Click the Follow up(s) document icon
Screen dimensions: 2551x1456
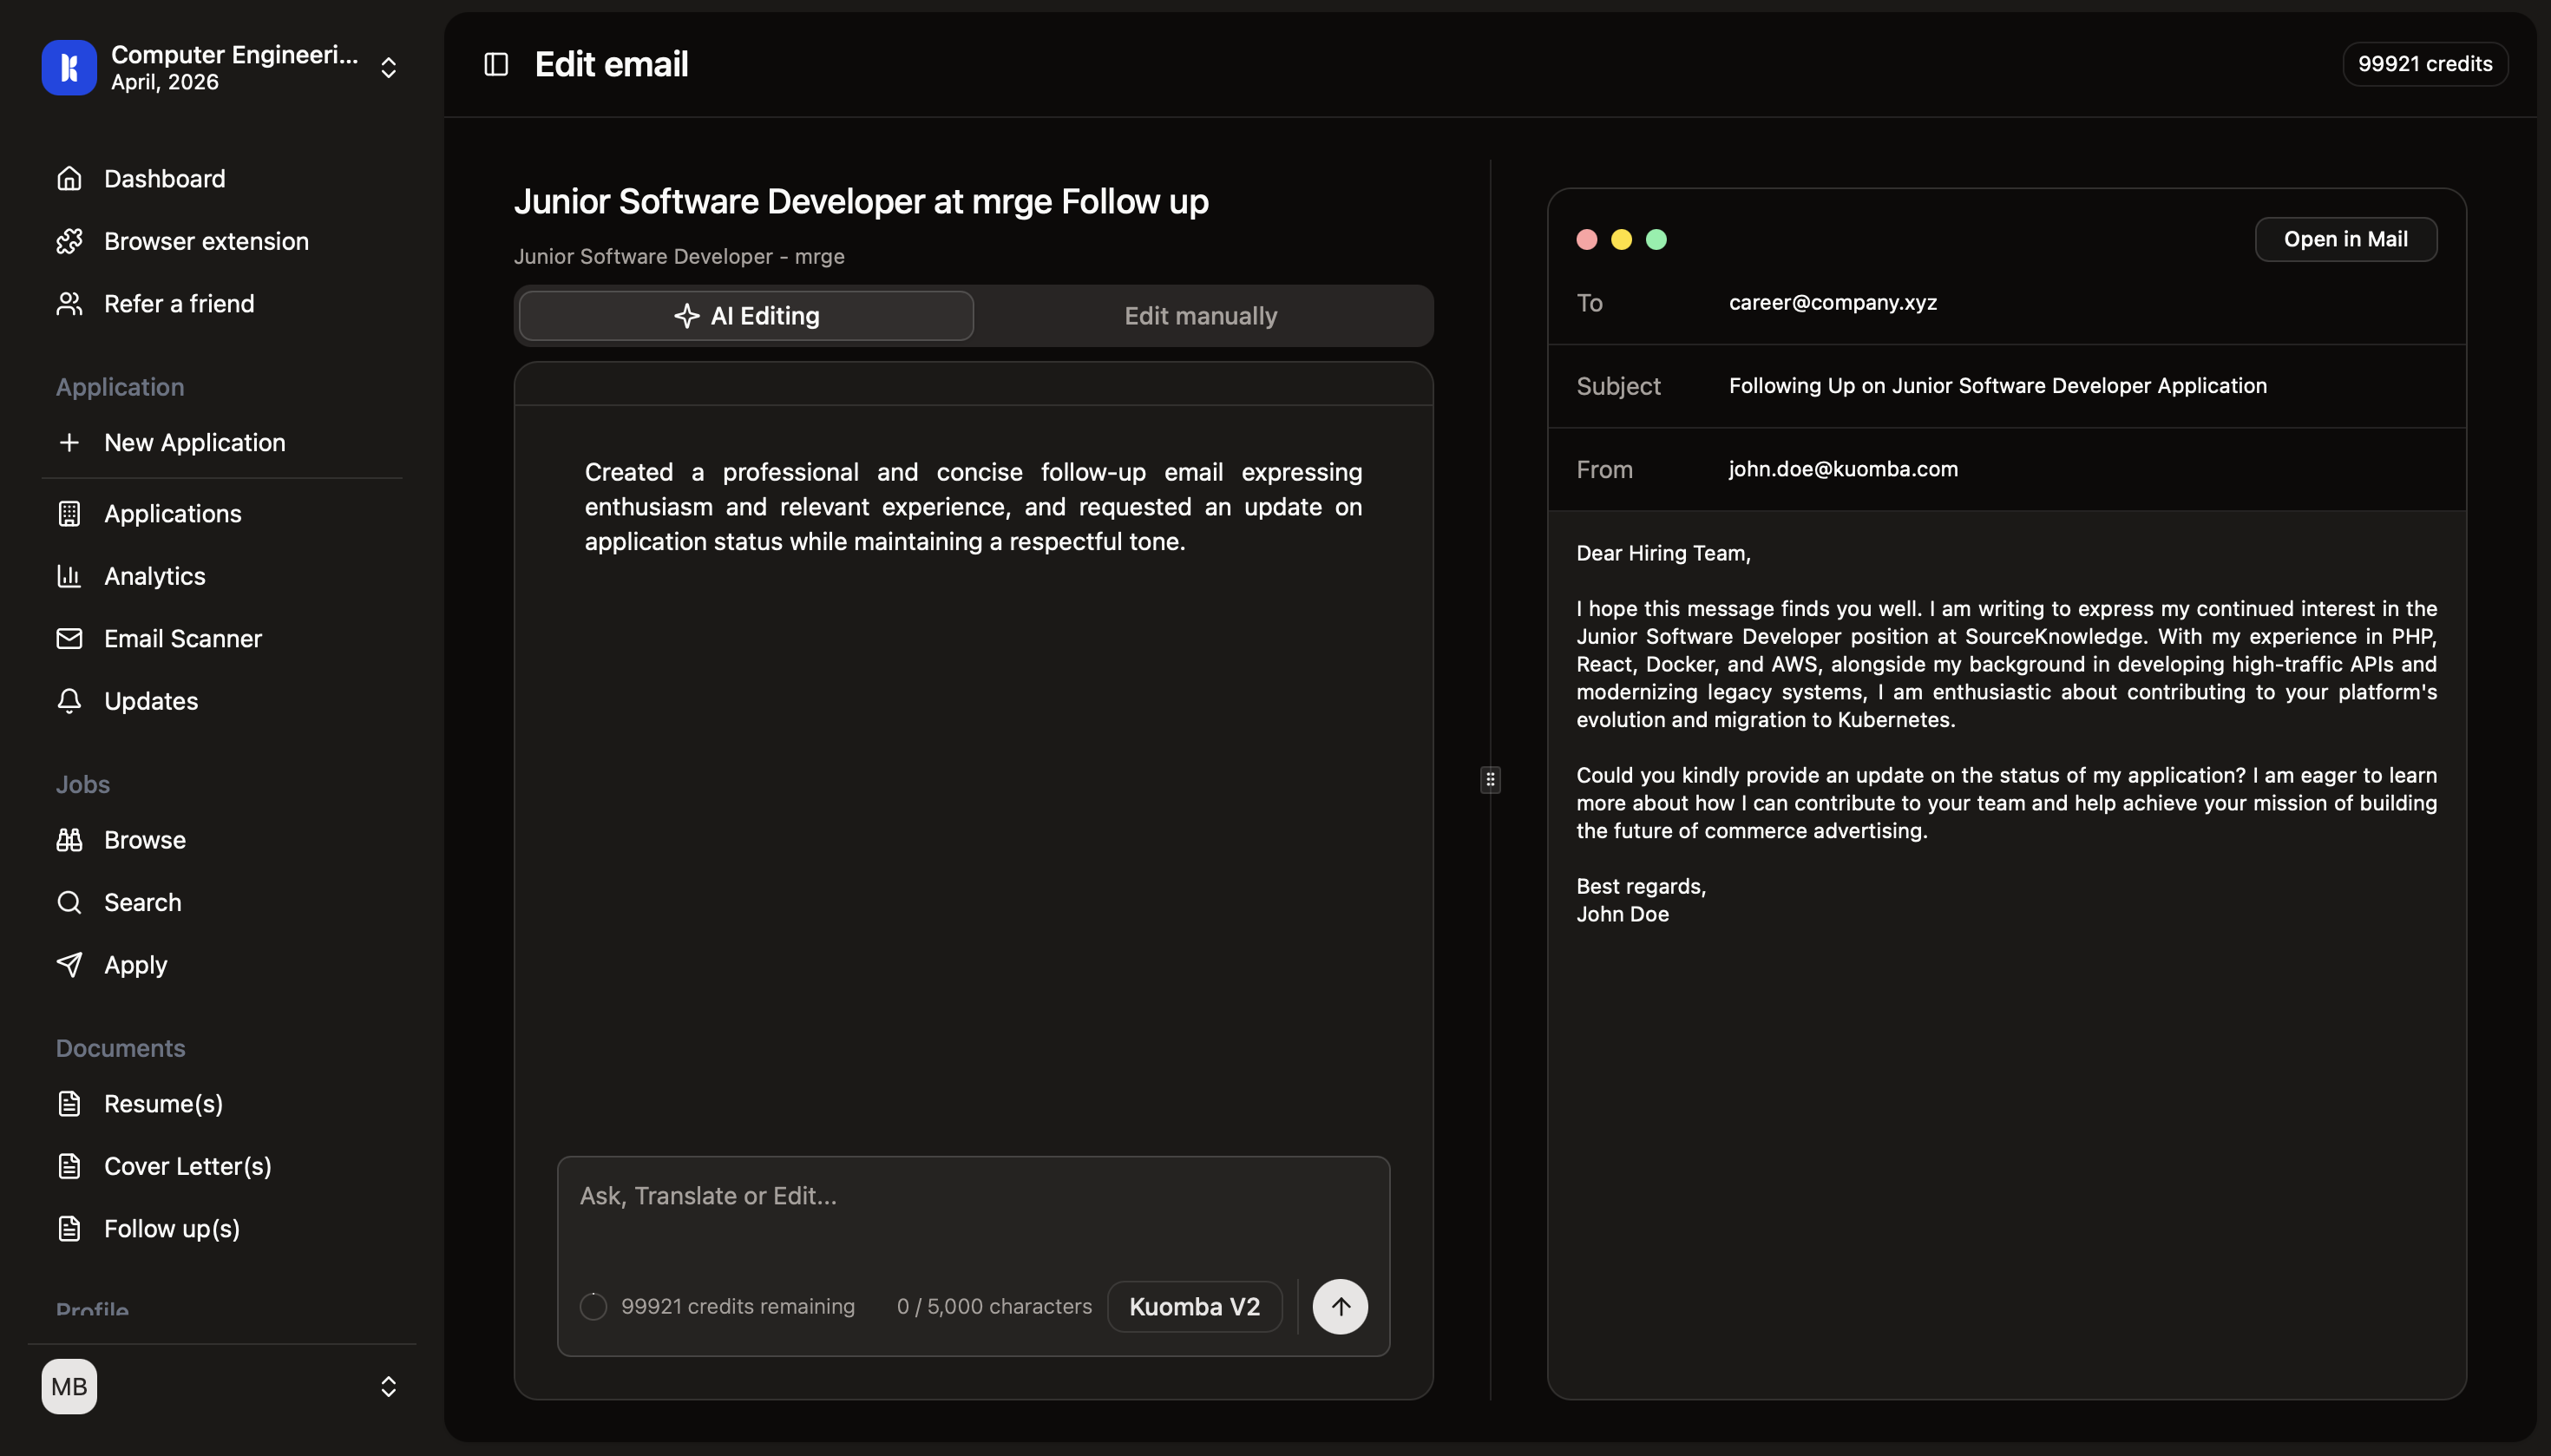coord(69,1228)
